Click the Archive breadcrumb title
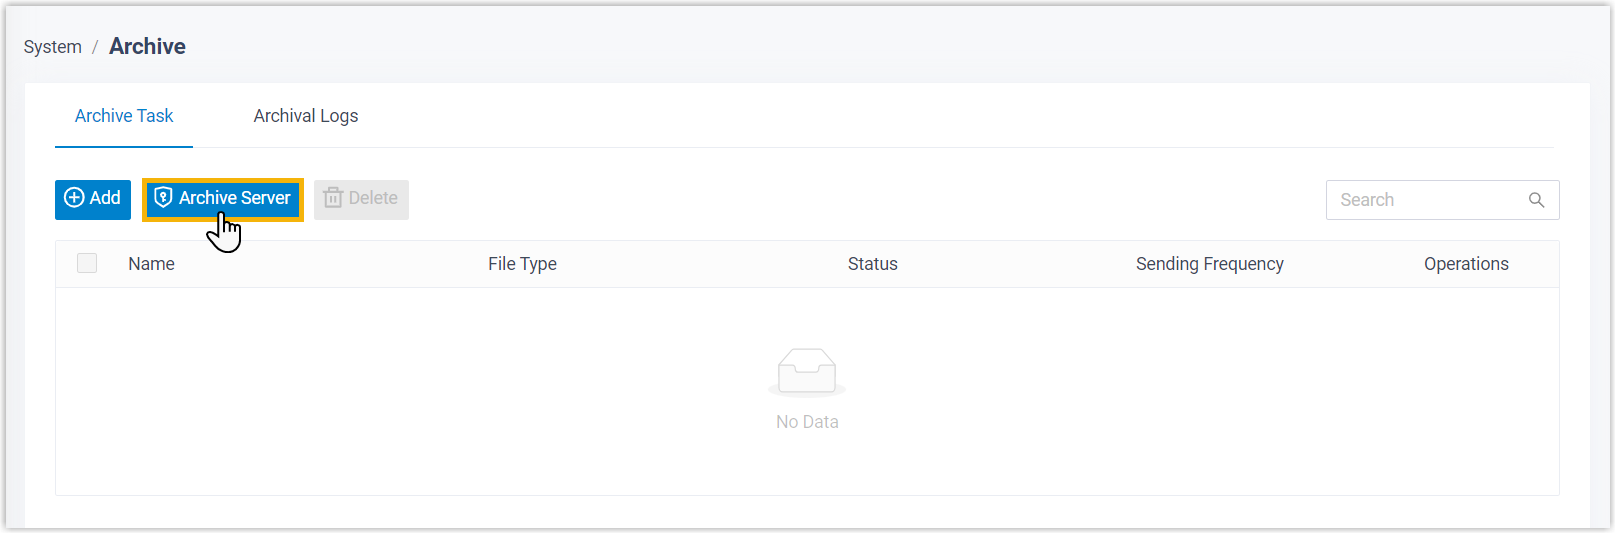This screenshot has height=534, width=1616. [x=147, y=46]
